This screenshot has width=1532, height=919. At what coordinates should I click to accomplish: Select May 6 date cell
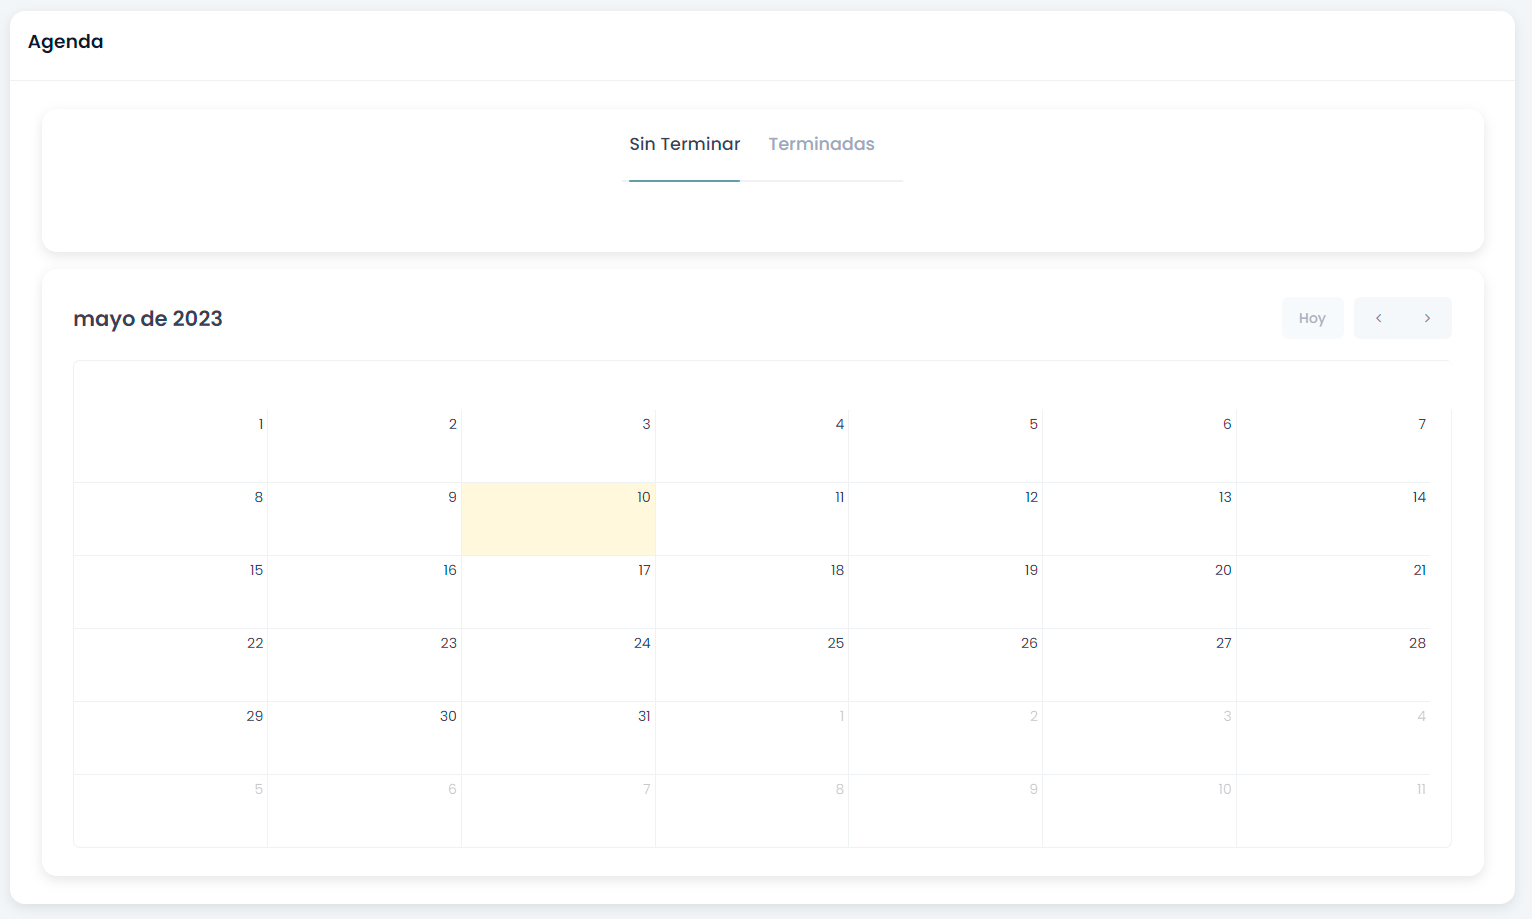tap(1139, 446)
